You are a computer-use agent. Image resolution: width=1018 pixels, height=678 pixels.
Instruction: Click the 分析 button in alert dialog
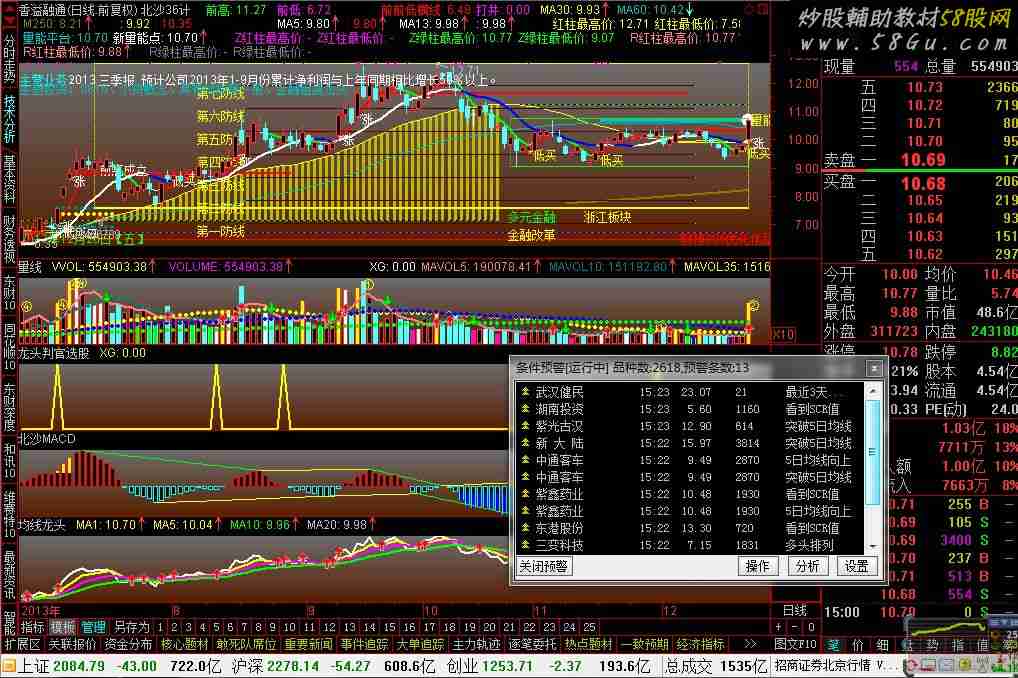point(807,566)
